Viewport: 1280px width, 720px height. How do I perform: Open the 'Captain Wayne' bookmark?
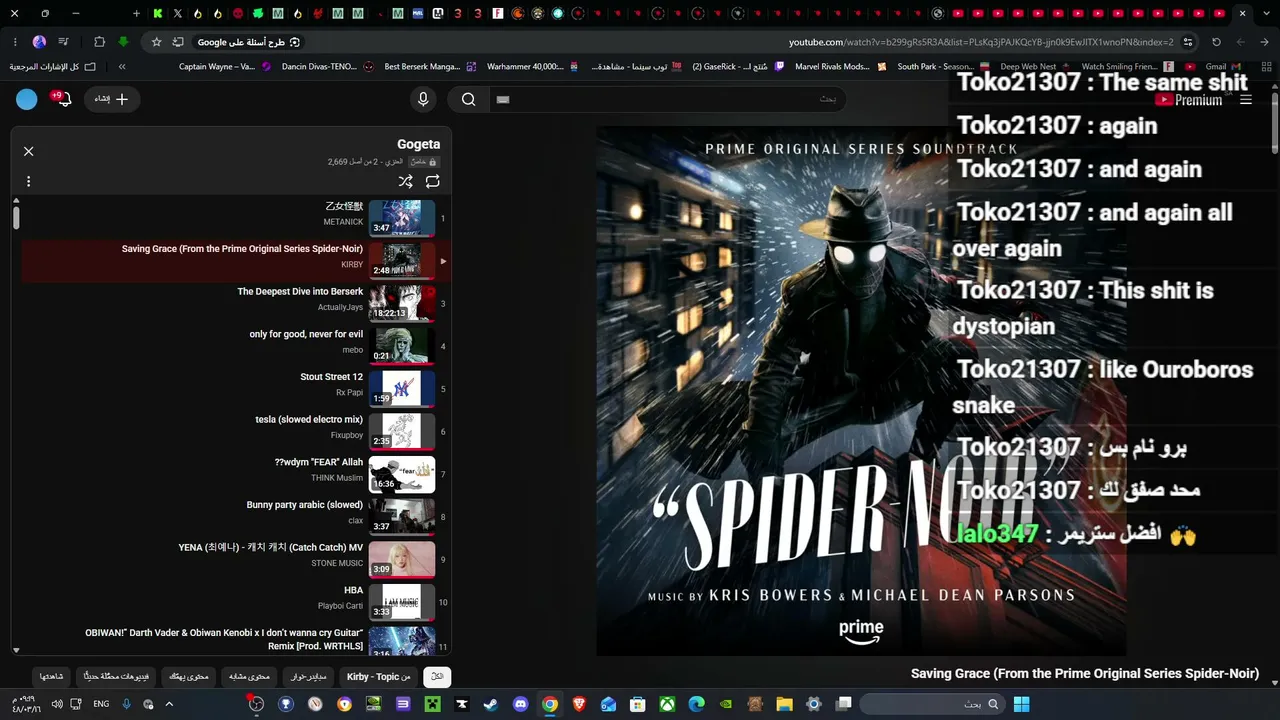pyautogui.click(x=225, y=66)
